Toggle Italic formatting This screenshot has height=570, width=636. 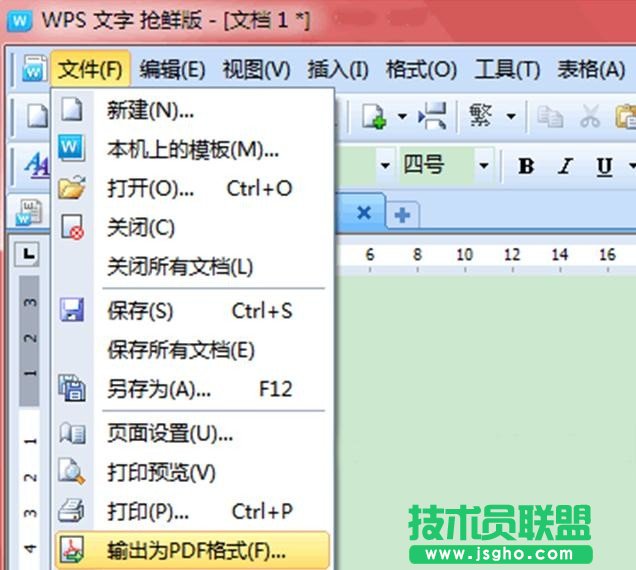click(565, 166)
